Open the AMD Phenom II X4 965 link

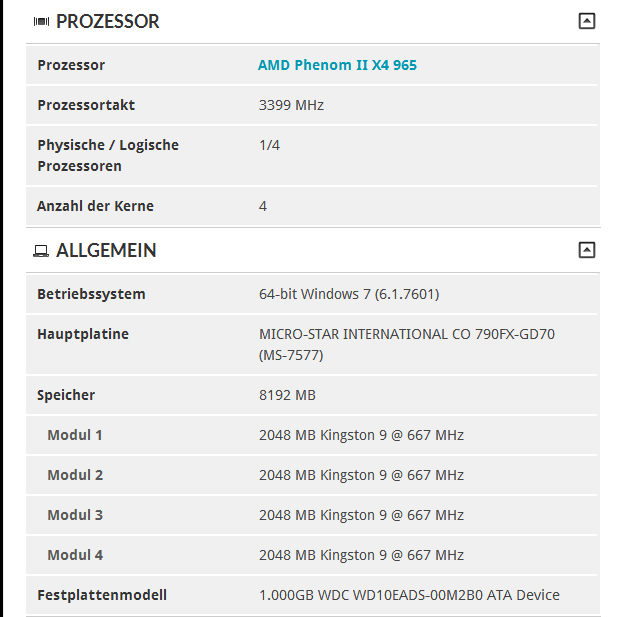tap(337, 65)
